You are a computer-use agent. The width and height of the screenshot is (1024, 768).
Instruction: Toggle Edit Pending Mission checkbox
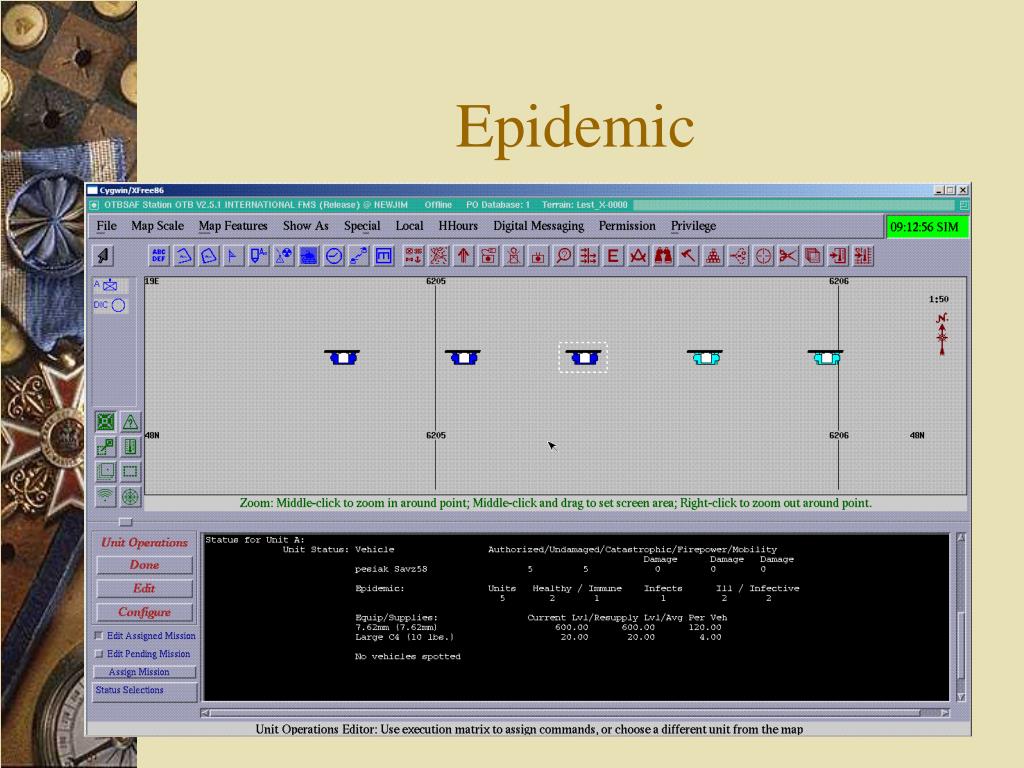coord(99,654)
